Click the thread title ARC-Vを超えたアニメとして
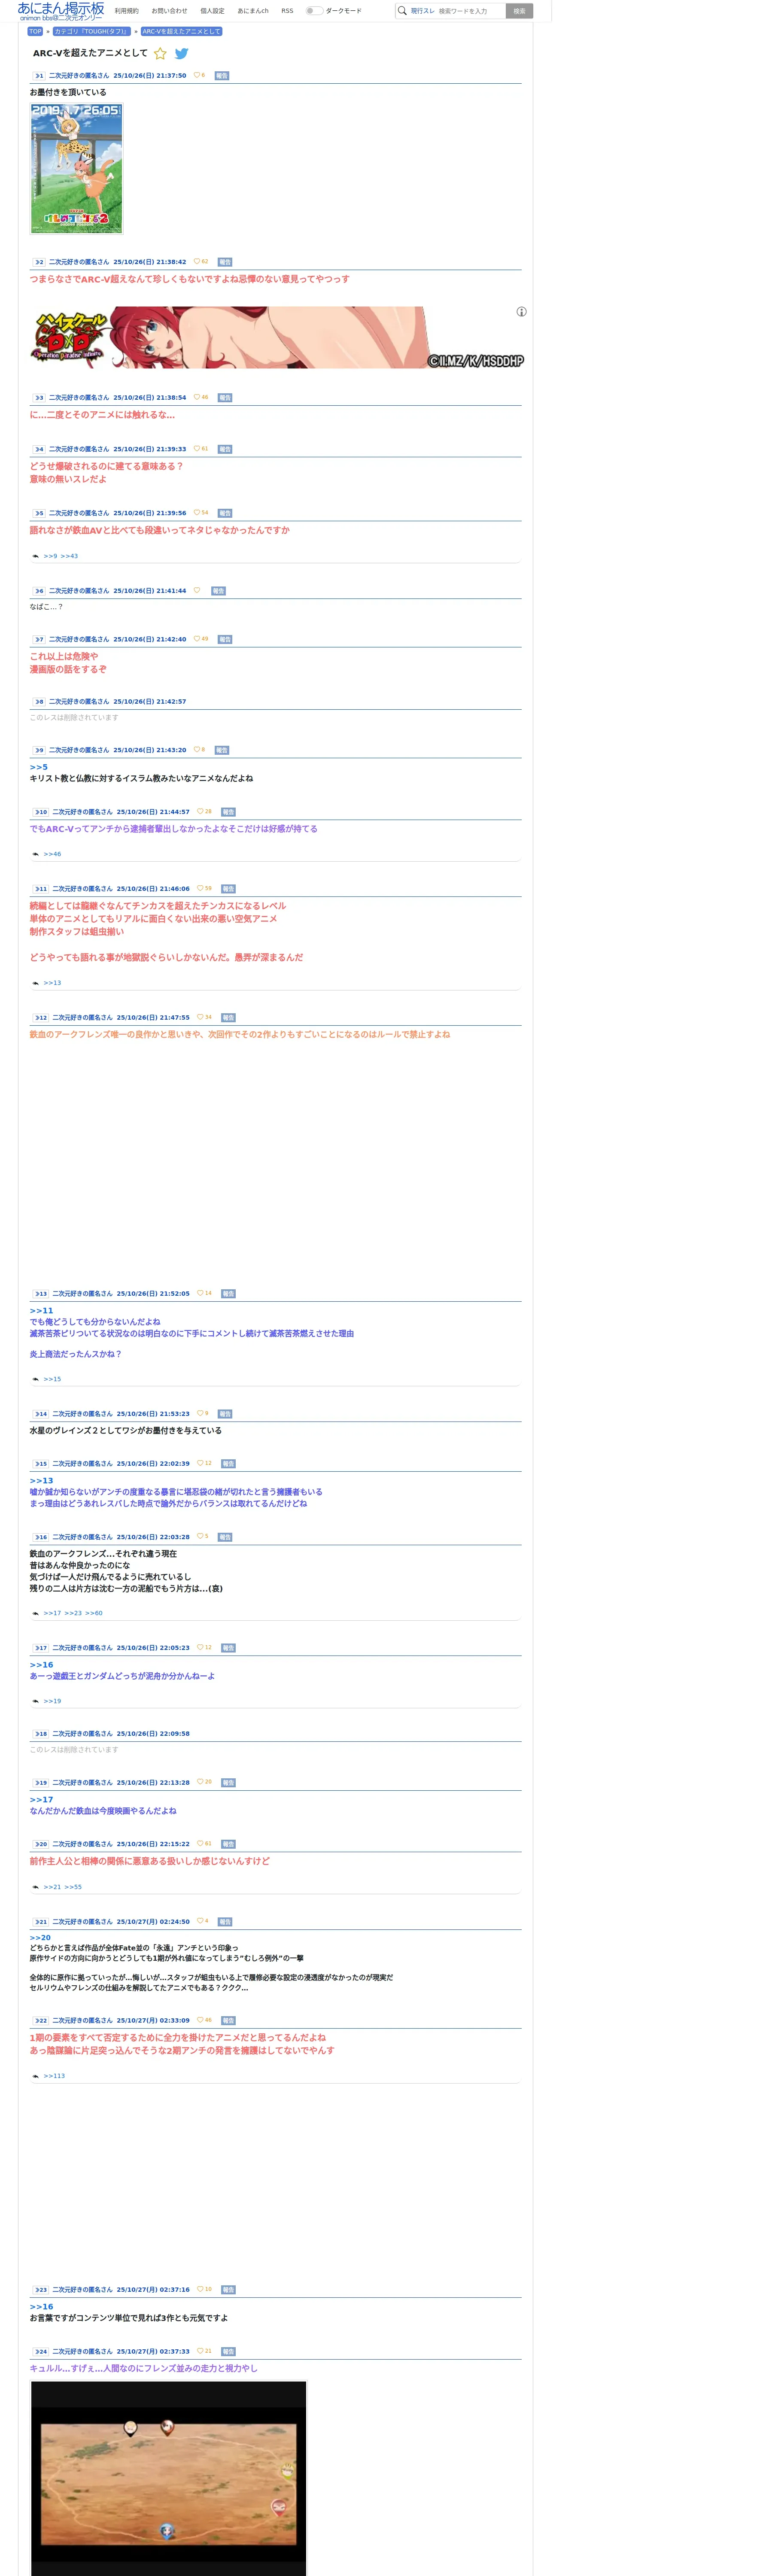The height and width of the screenshot is (2576, 778). pyautogui.click(x=90, y=53)
